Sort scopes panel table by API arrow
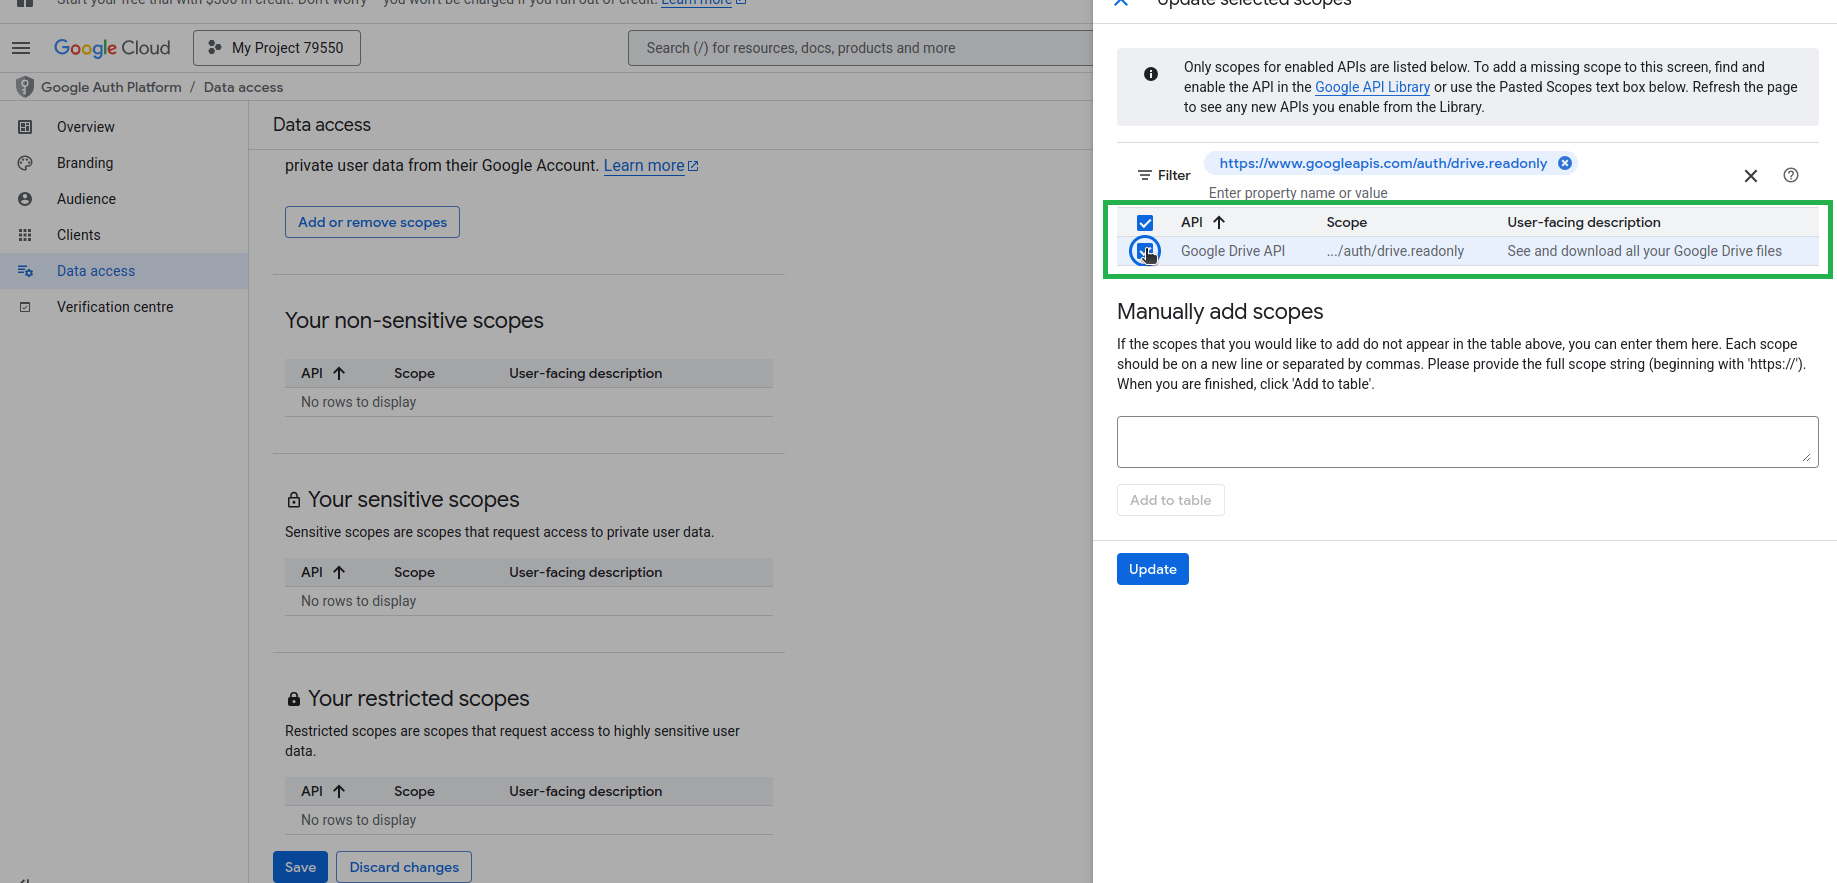The image size is (1837, 883). 1218,222
